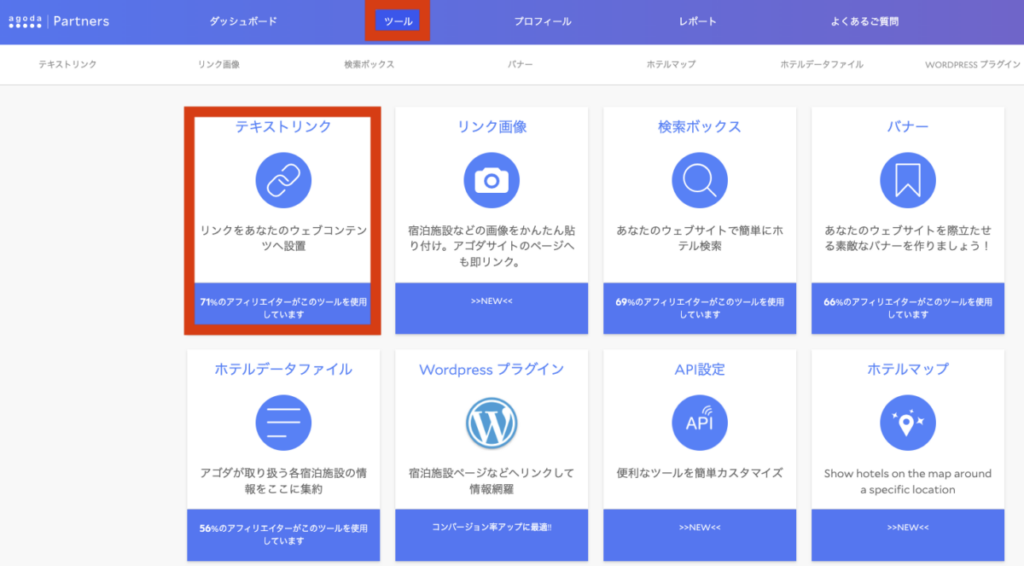Click the text アゴダが取り扱う各宿泊施設の情報をここに集約
Viewport: 1024px width, 566px height.
pyautogui.click(x=283, y=480)
